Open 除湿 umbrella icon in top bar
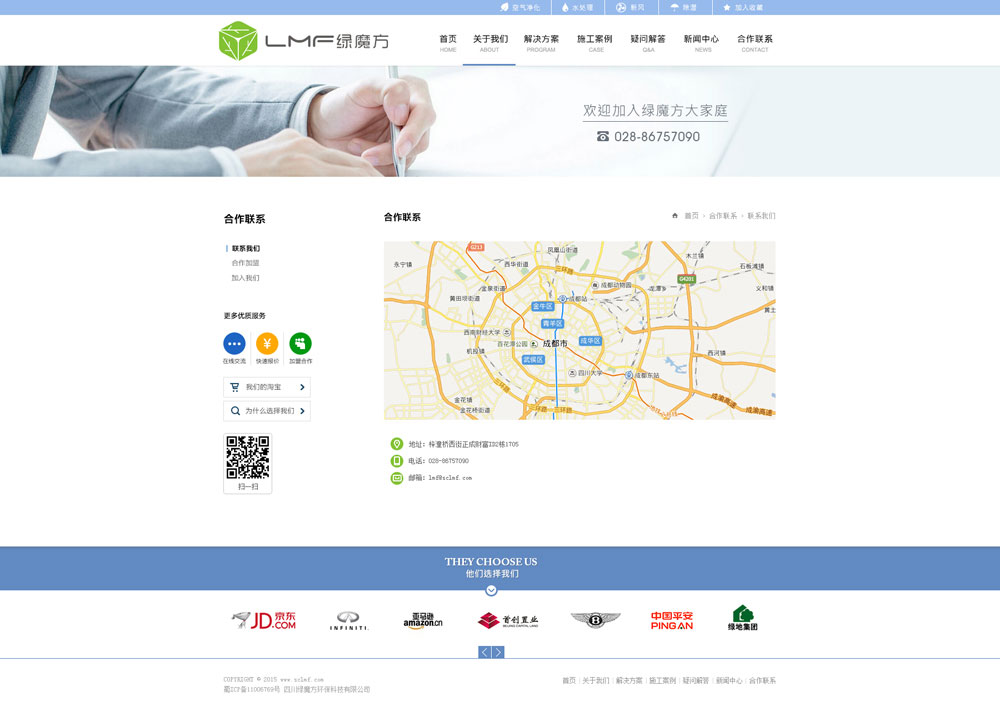Viewport: 1000px width, 711px height. (x=675, y=8)
